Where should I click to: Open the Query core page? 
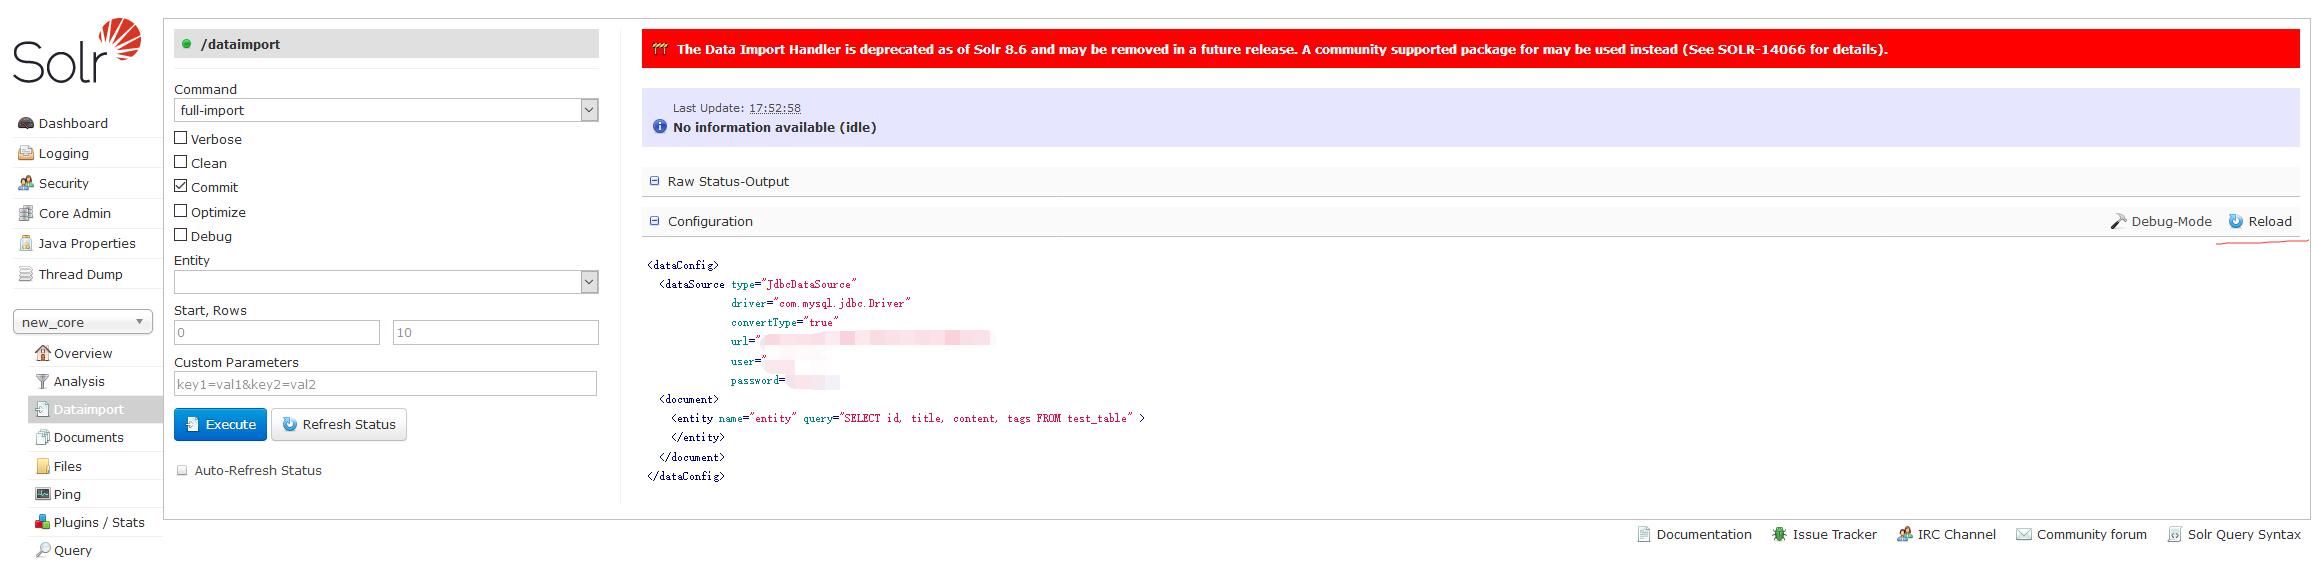pyautogui.click(x=73, y=550)
